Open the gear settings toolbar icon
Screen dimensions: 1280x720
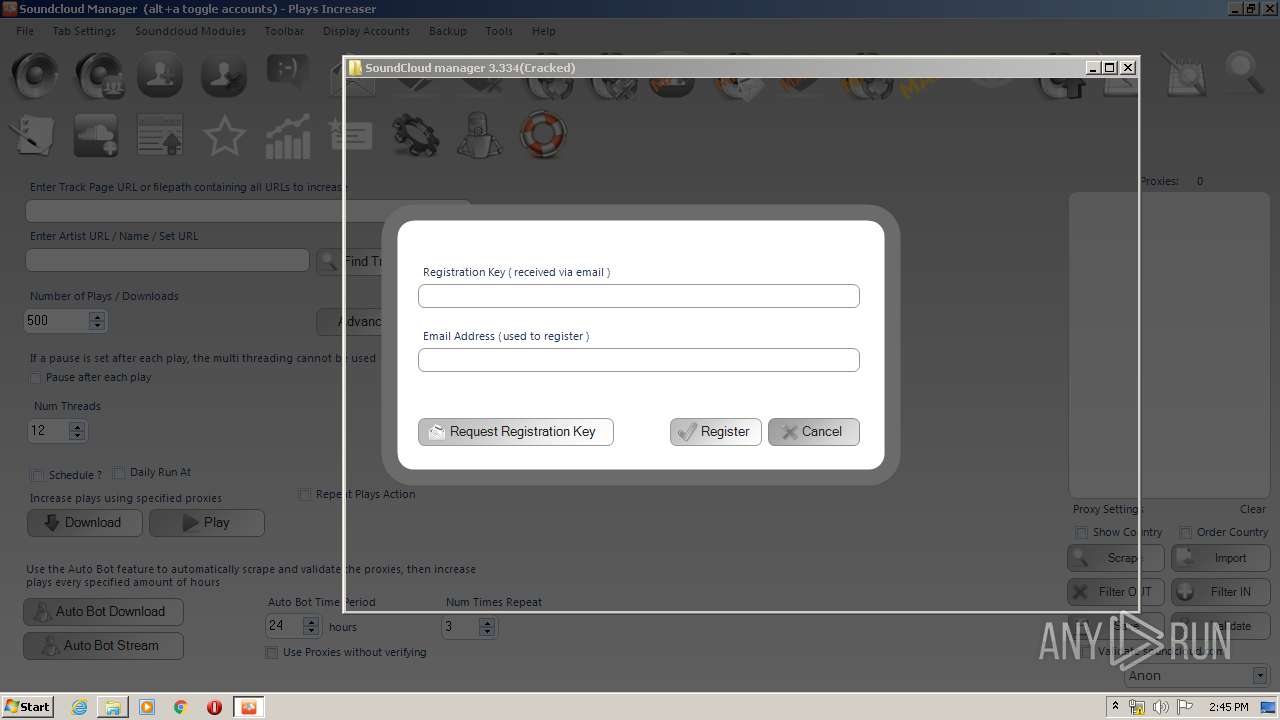coord(415,136)
